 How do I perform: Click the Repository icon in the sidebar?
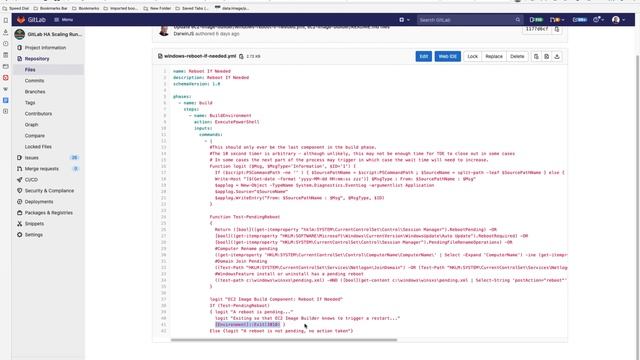click(x=19, y=59)
